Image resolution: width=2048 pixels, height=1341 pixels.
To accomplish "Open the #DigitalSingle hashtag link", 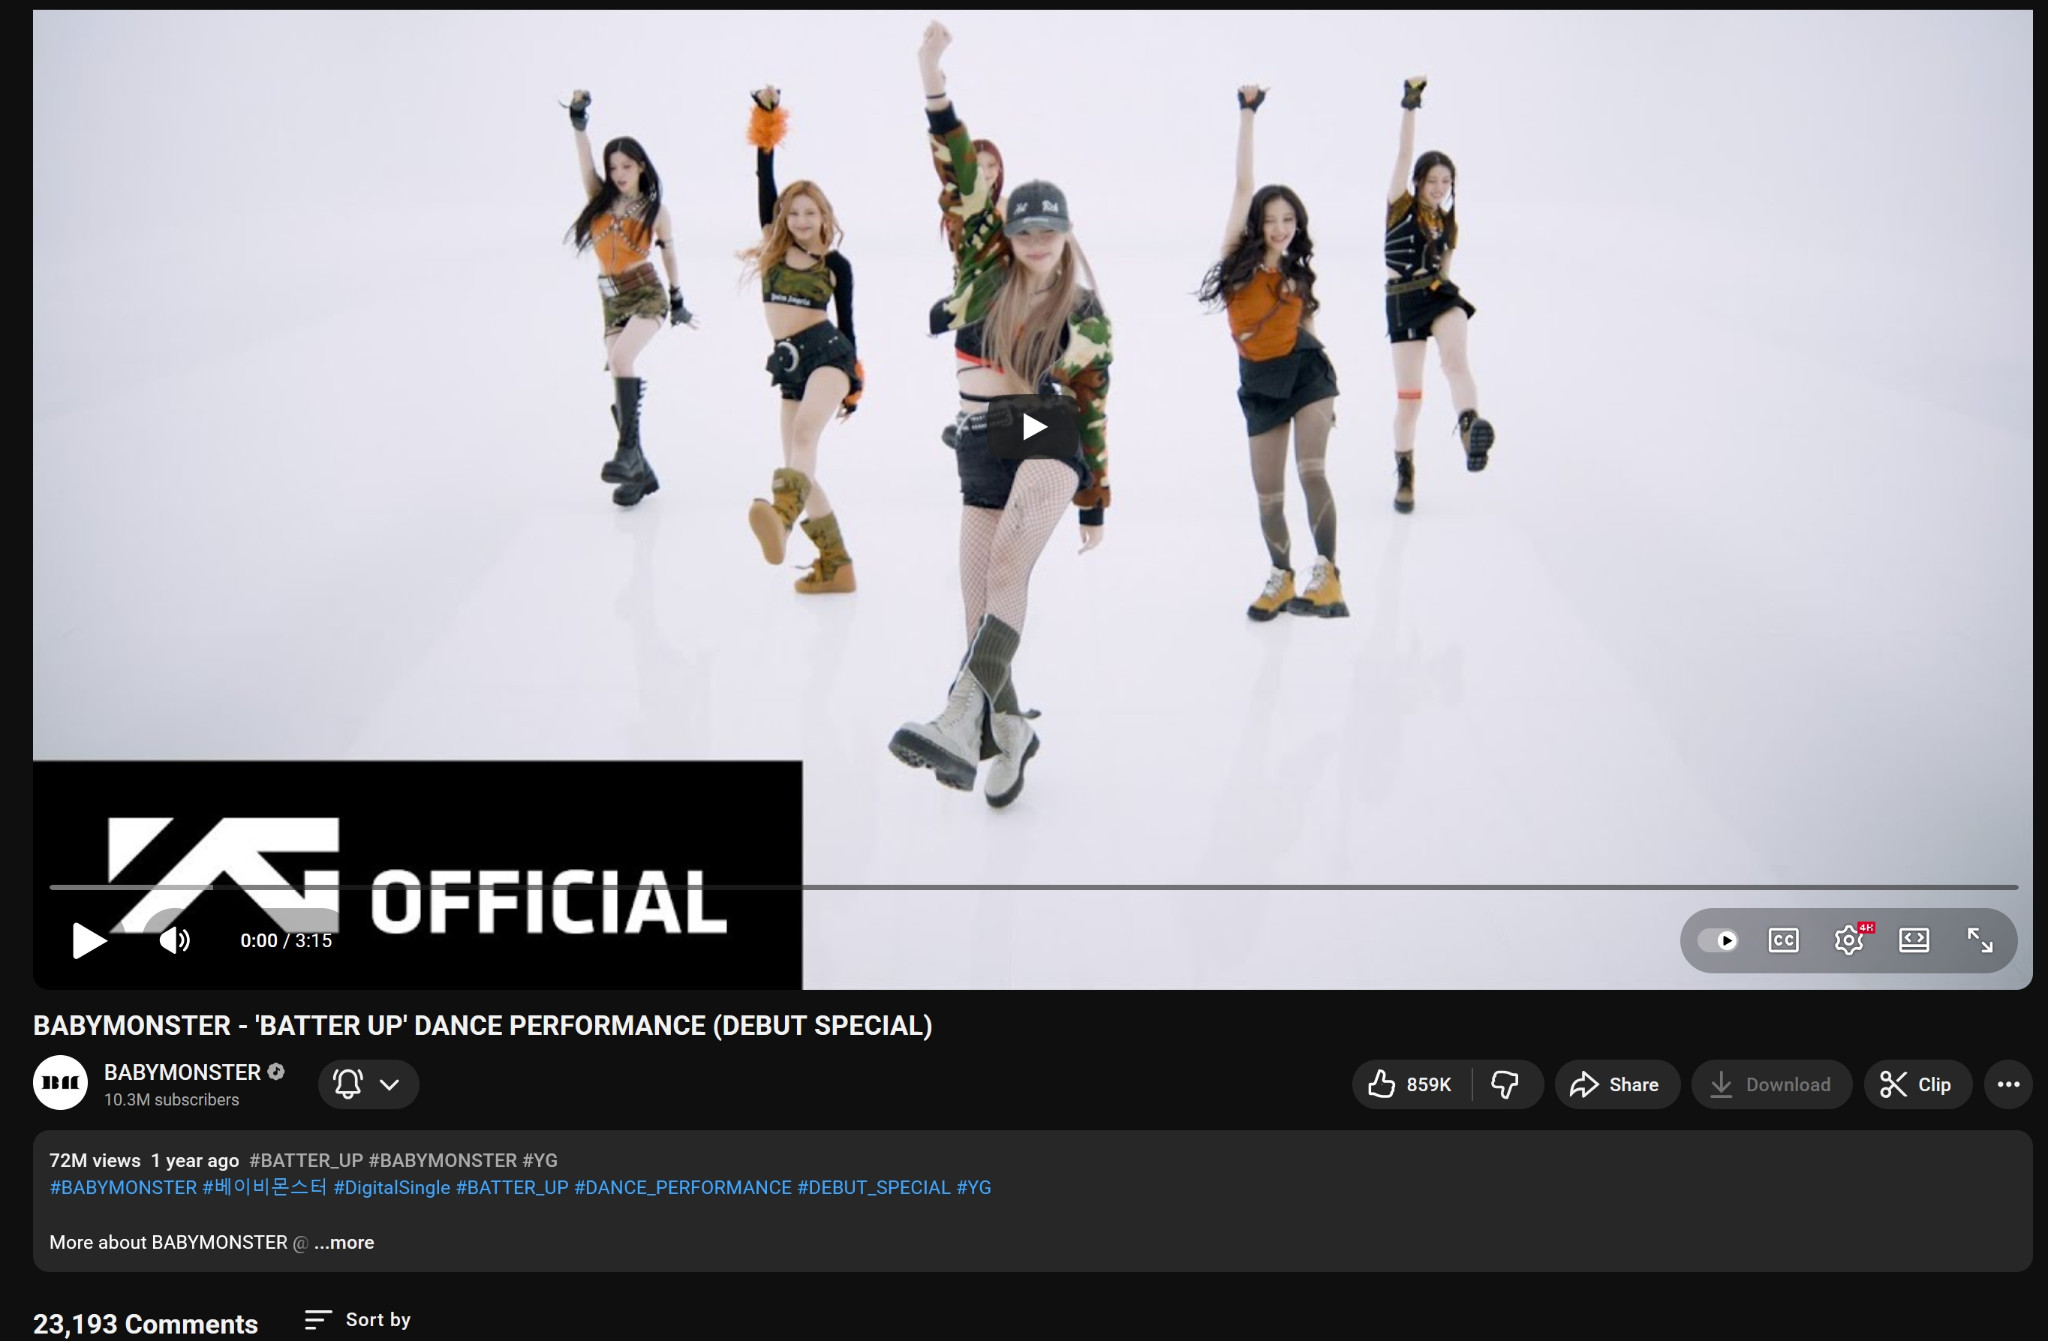I will [391, 1187].
